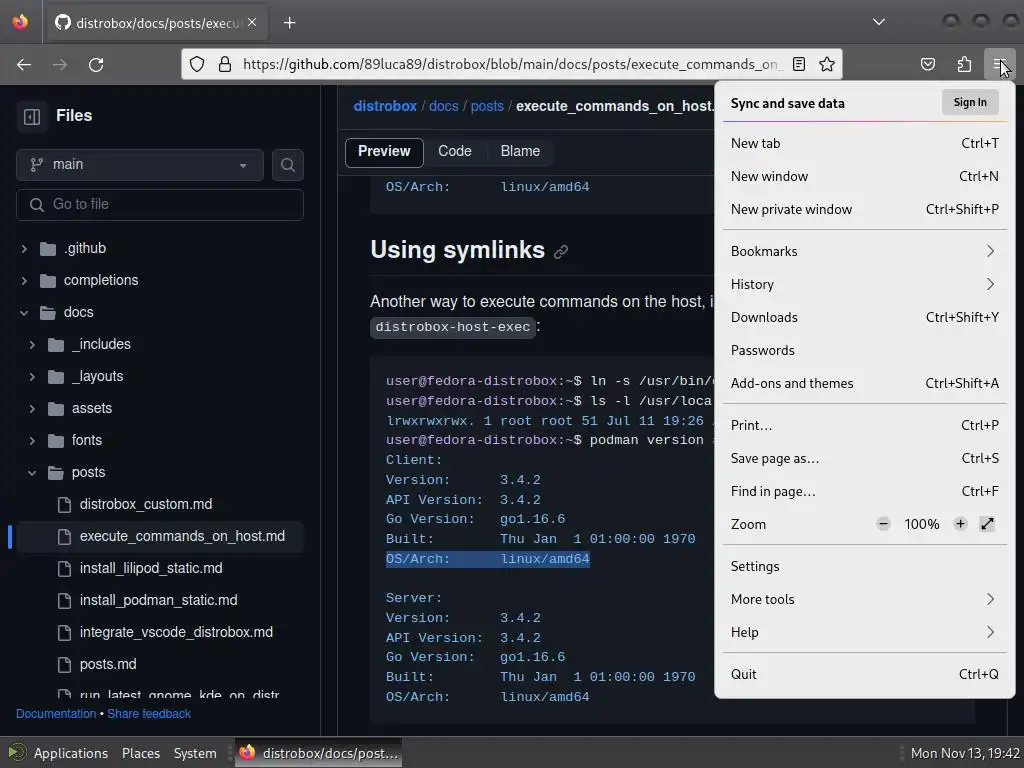Choose Save page as menu item

pyautogui.click(x=865, y=458)
